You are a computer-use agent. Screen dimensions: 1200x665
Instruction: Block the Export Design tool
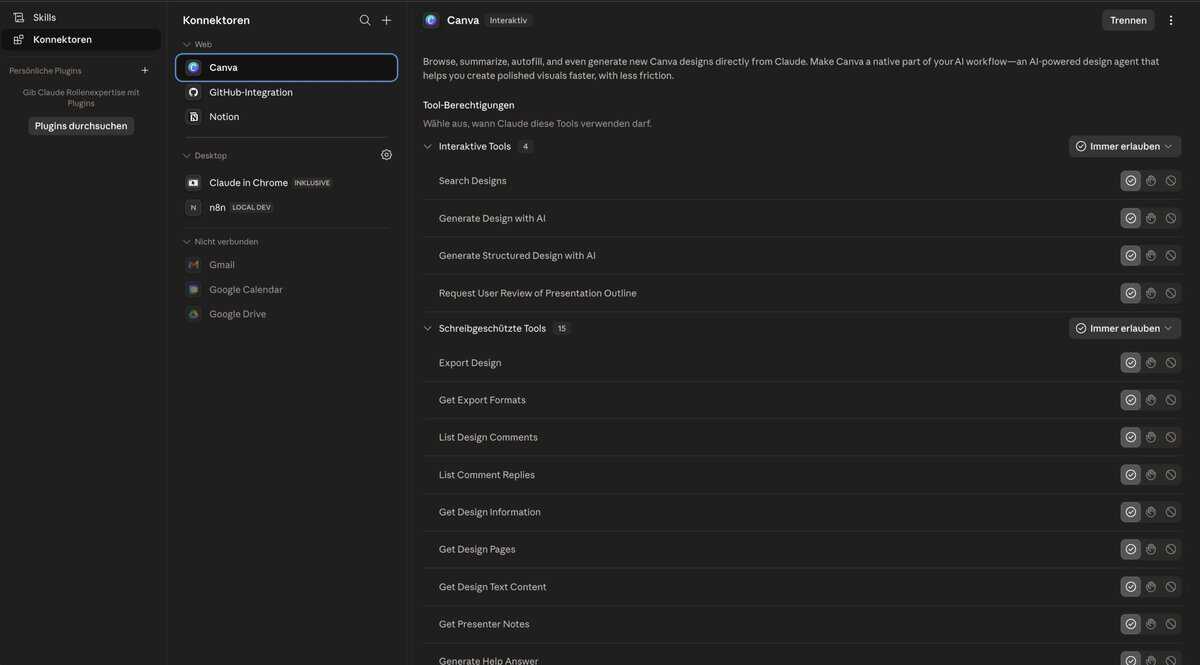click(x=1171, y=363)
